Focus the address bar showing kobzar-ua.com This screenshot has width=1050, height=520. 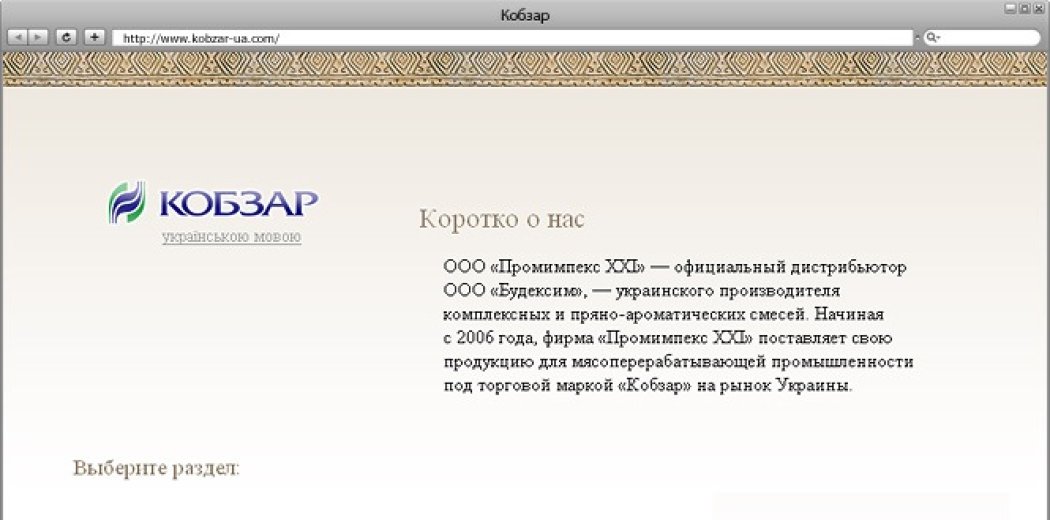click(x=512, y=38)
